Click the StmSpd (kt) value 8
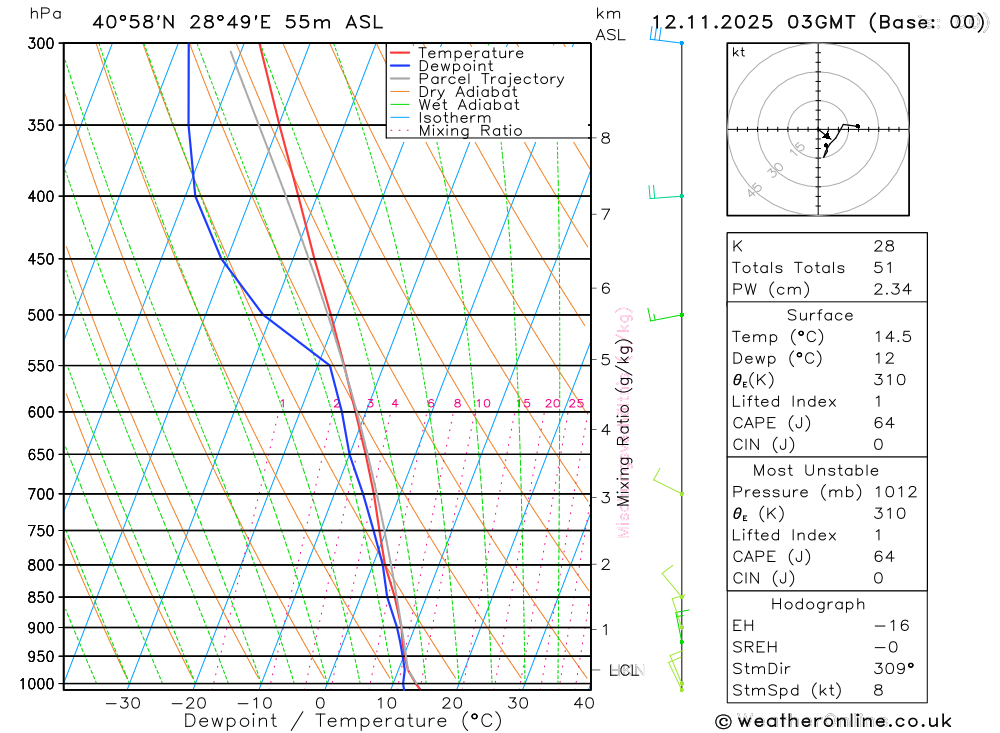This screenshot has width=1000, height=733. coord(879,691)
